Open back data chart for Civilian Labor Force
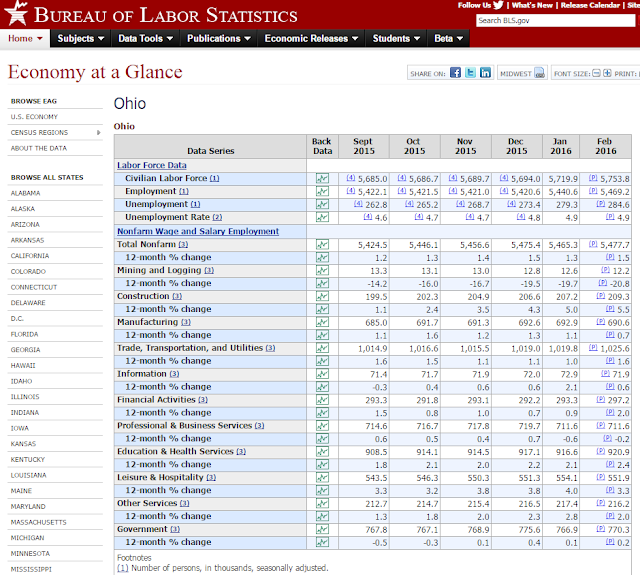 tap(322, 178)
